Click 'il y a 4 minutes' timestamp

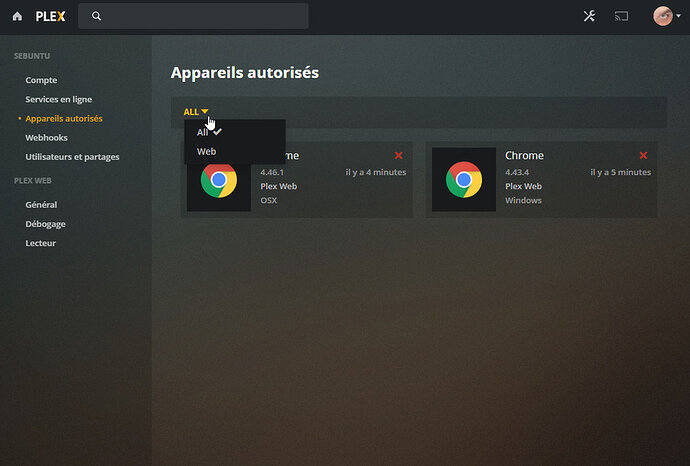pos(376,172)
